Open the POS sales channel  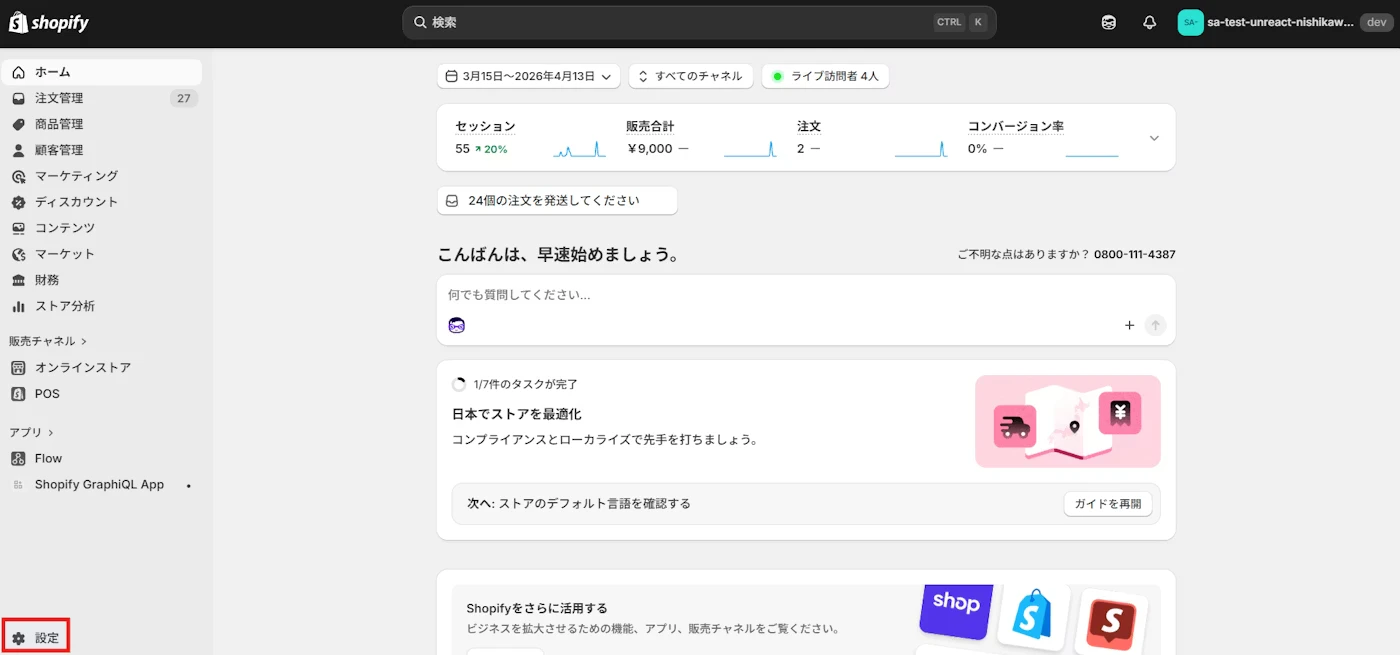[x=102, y=394]
